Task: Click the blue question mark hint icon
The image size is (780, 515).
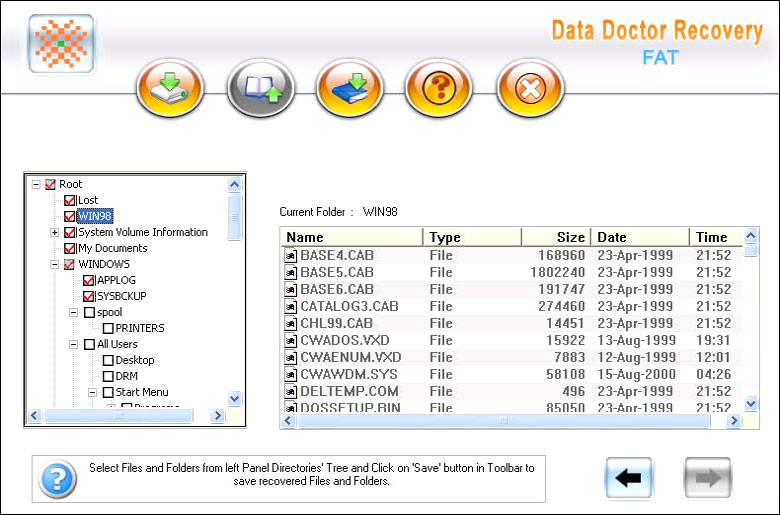Action: (58, 479)
